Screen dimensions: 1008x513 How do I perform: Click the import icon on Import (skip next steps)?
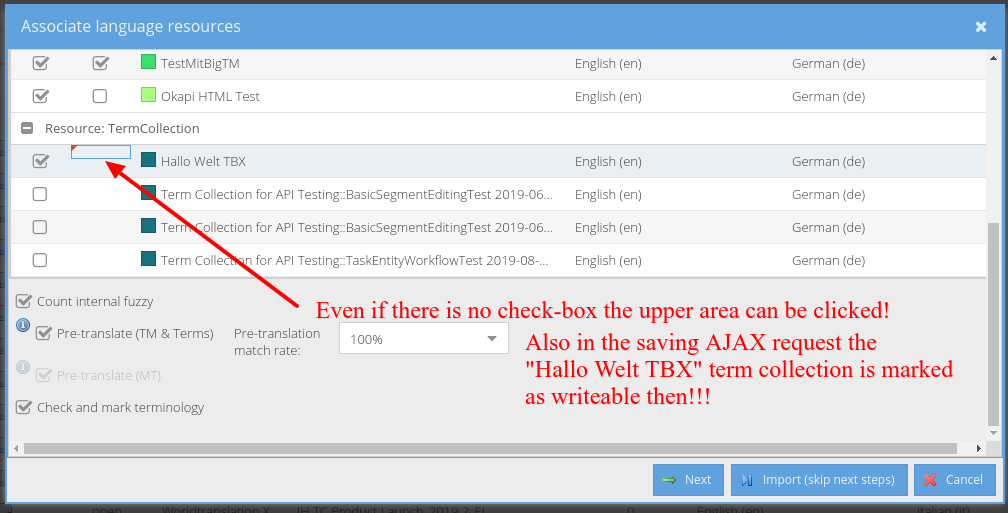coord(747,480)
